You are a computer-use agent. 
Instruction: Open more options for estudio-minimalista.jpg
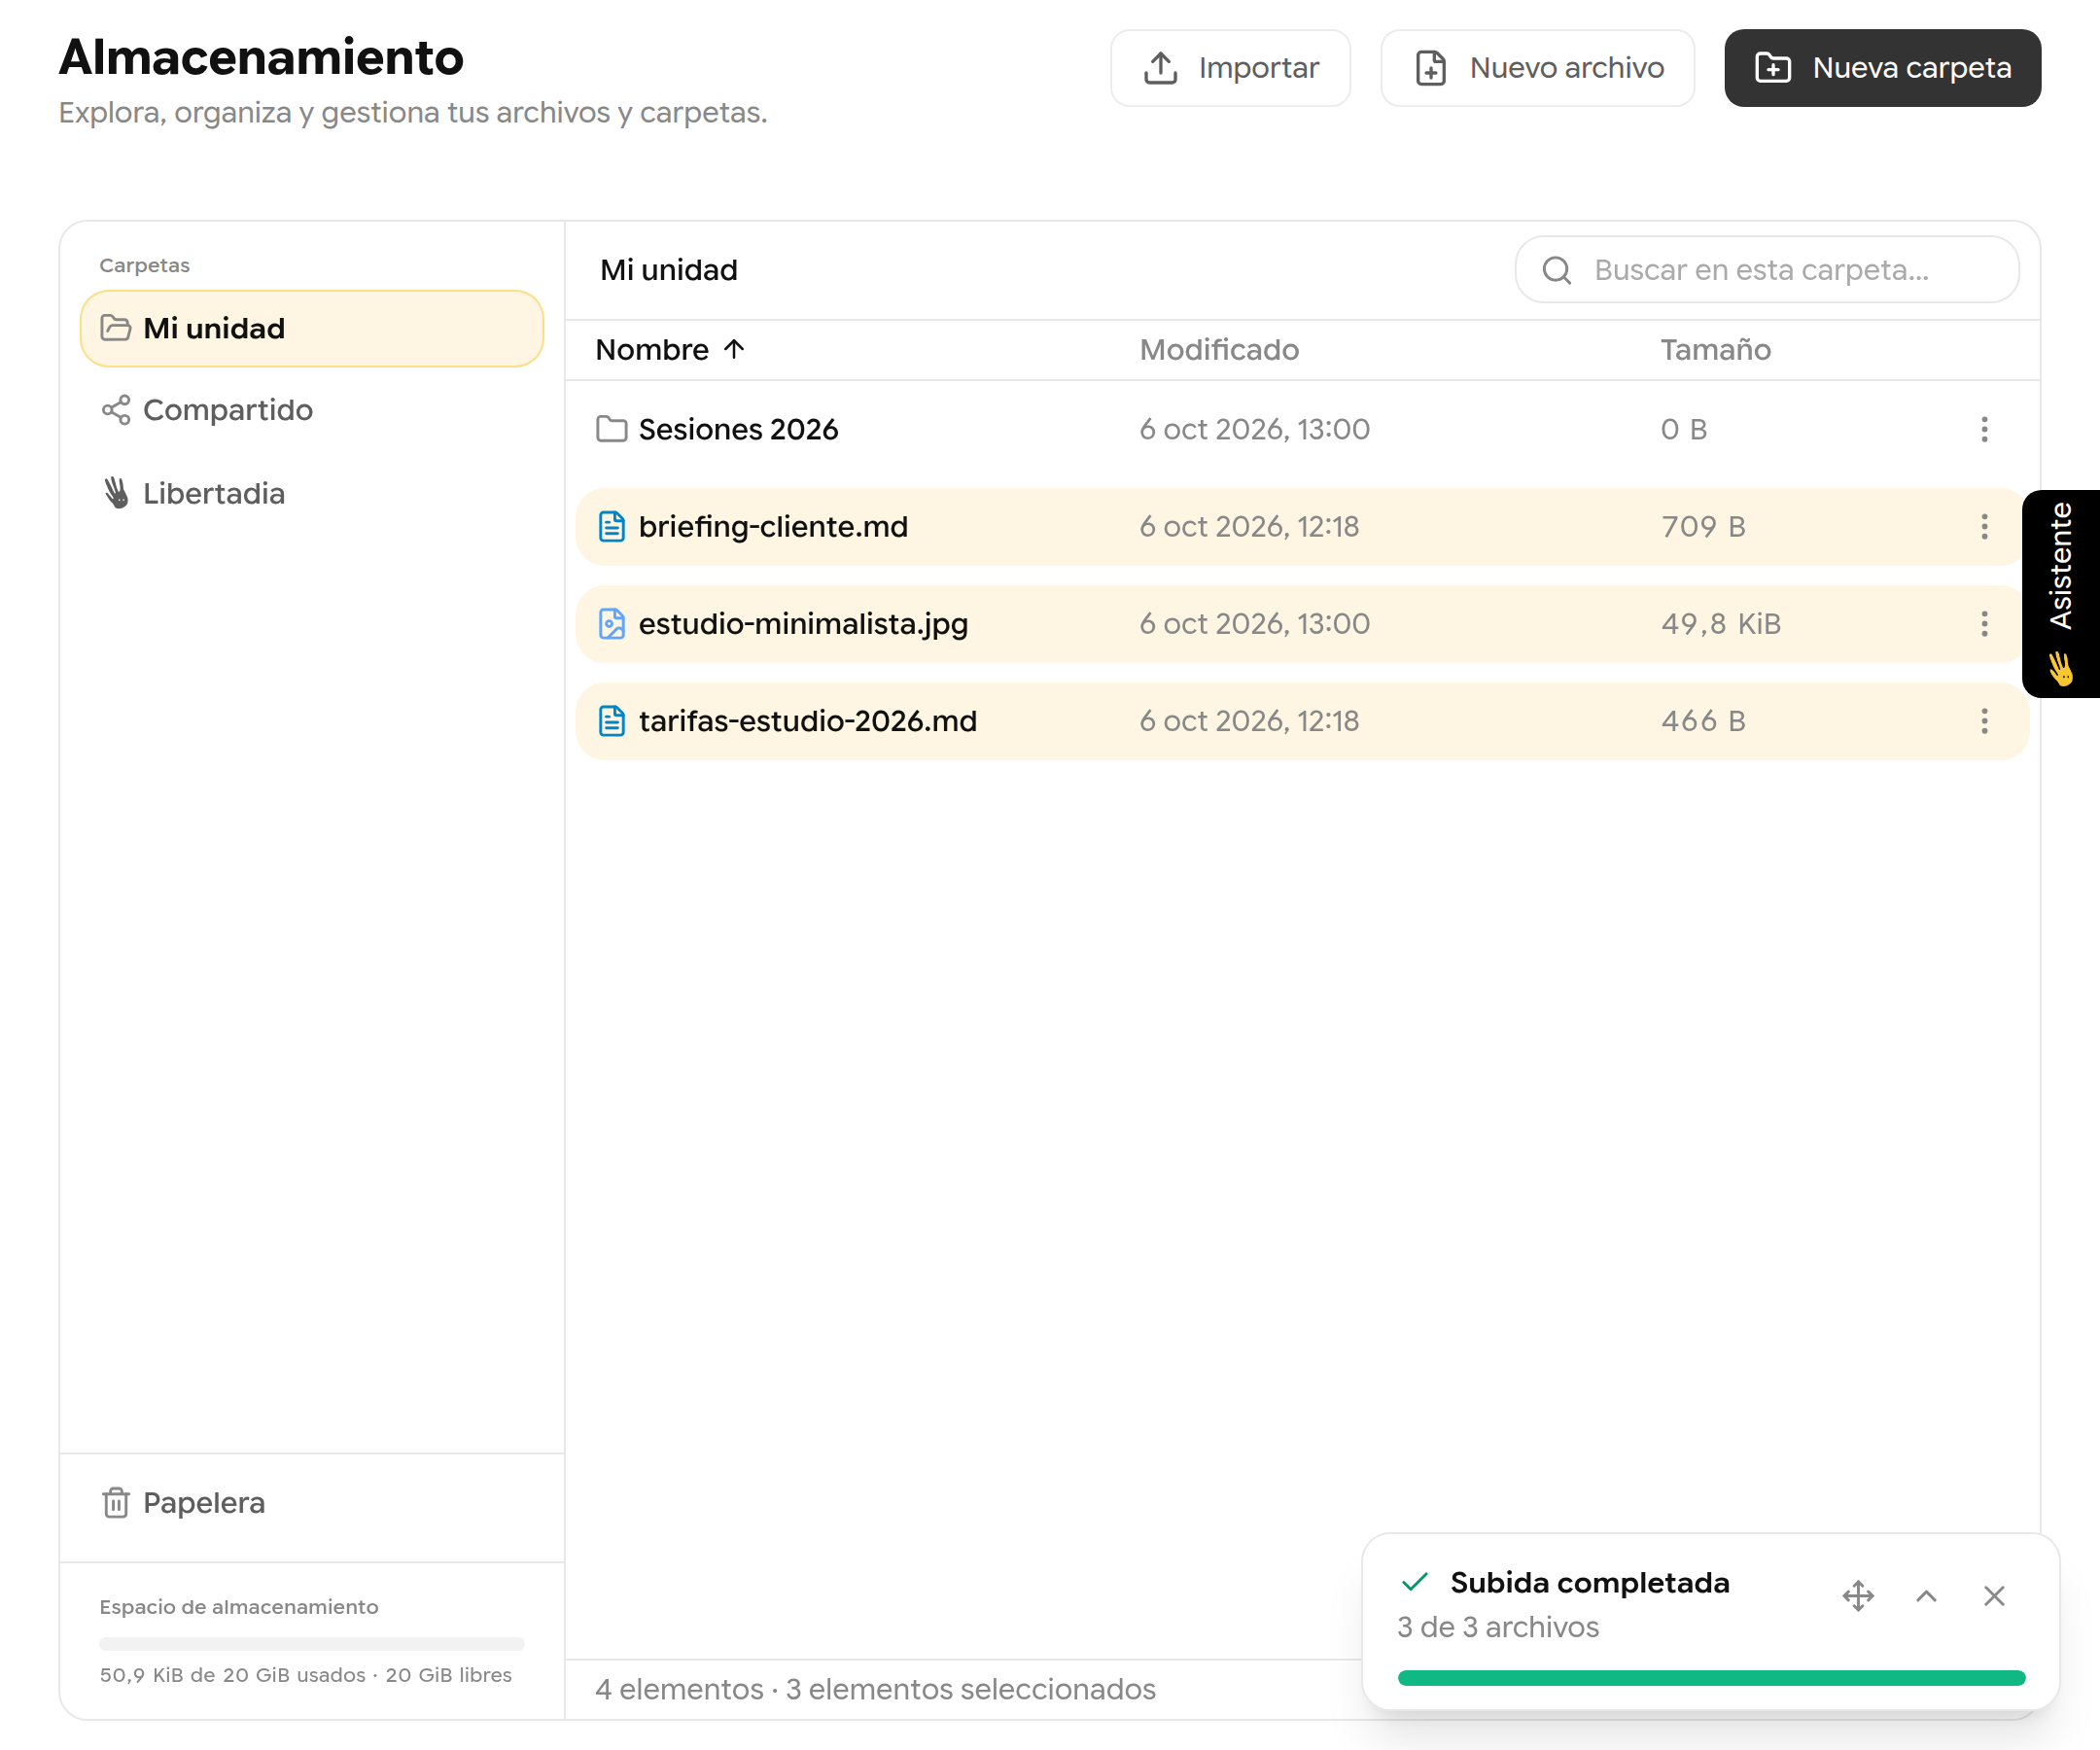click(1984, 624)
